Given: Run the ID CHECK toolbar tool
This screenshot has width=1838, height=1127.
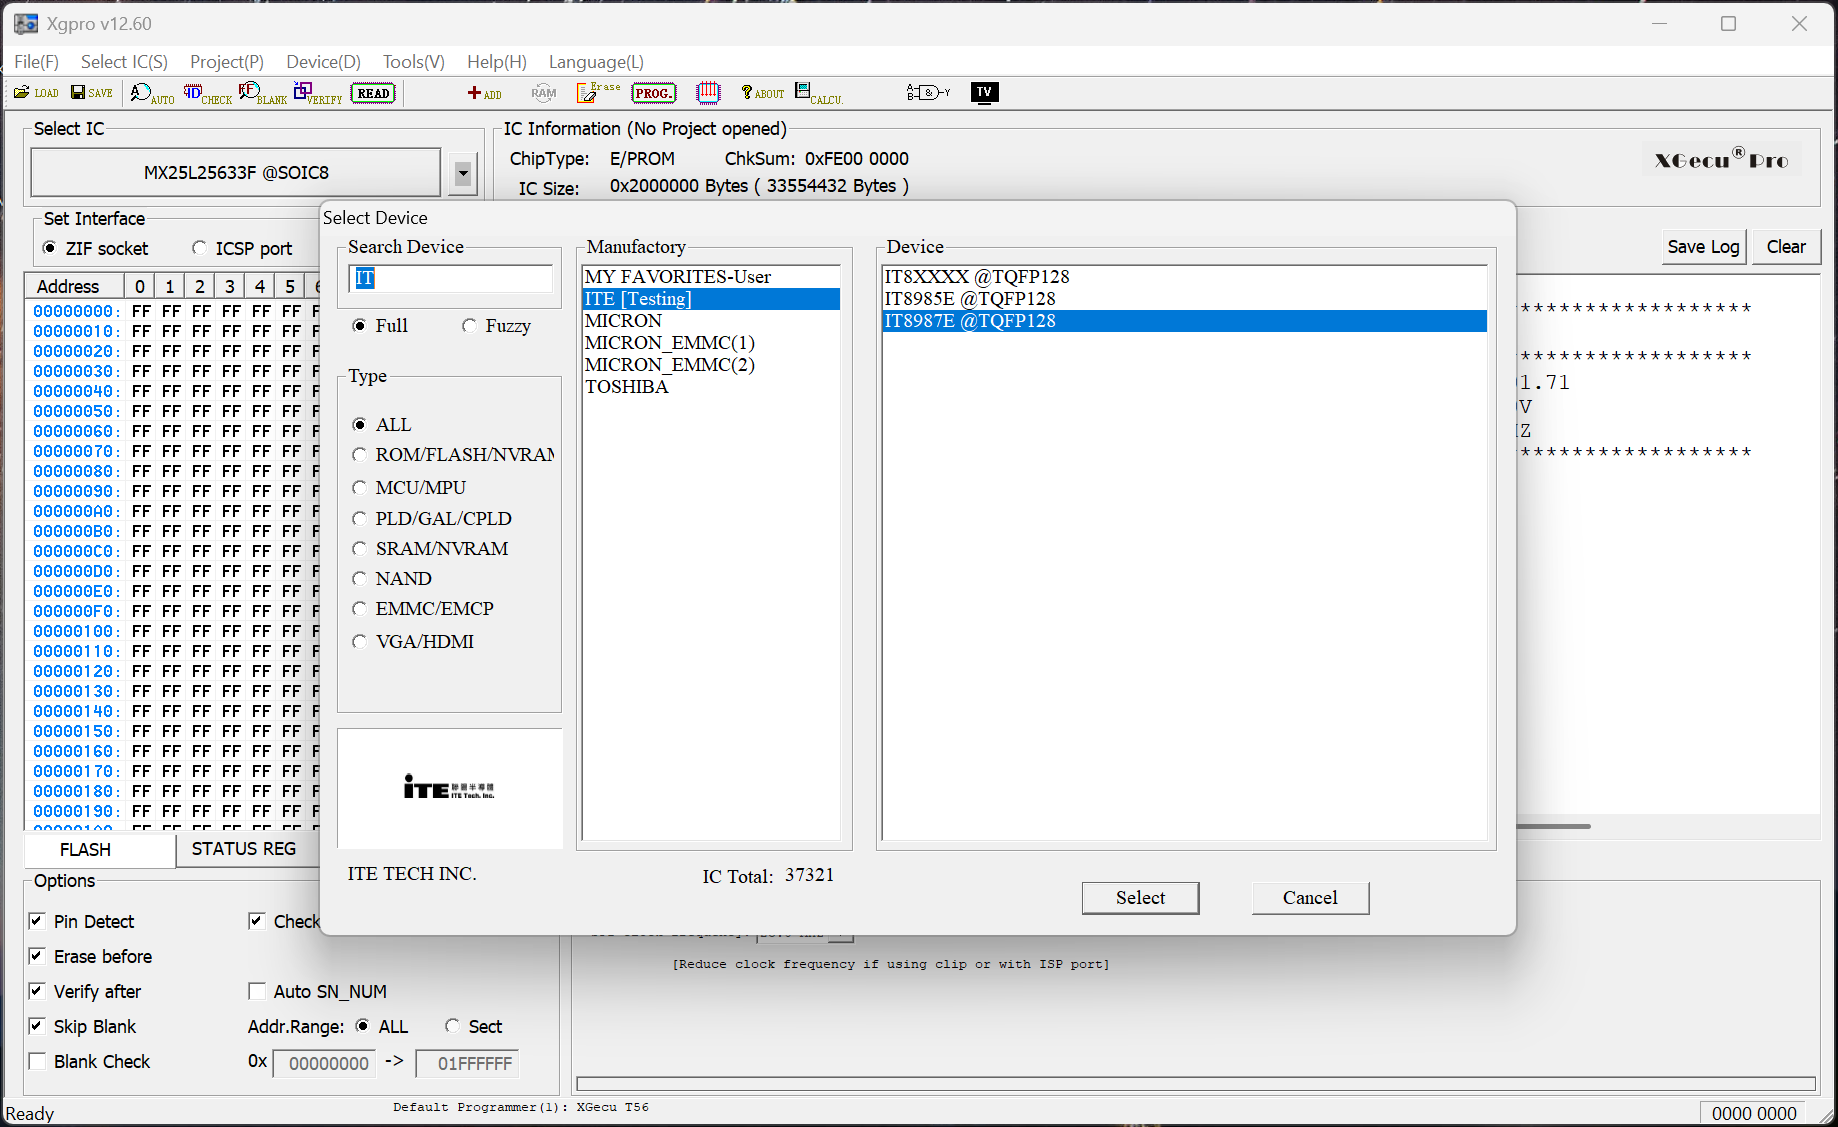Looking at the screenshot, I should pyautogui.click(x=207, y=94).
